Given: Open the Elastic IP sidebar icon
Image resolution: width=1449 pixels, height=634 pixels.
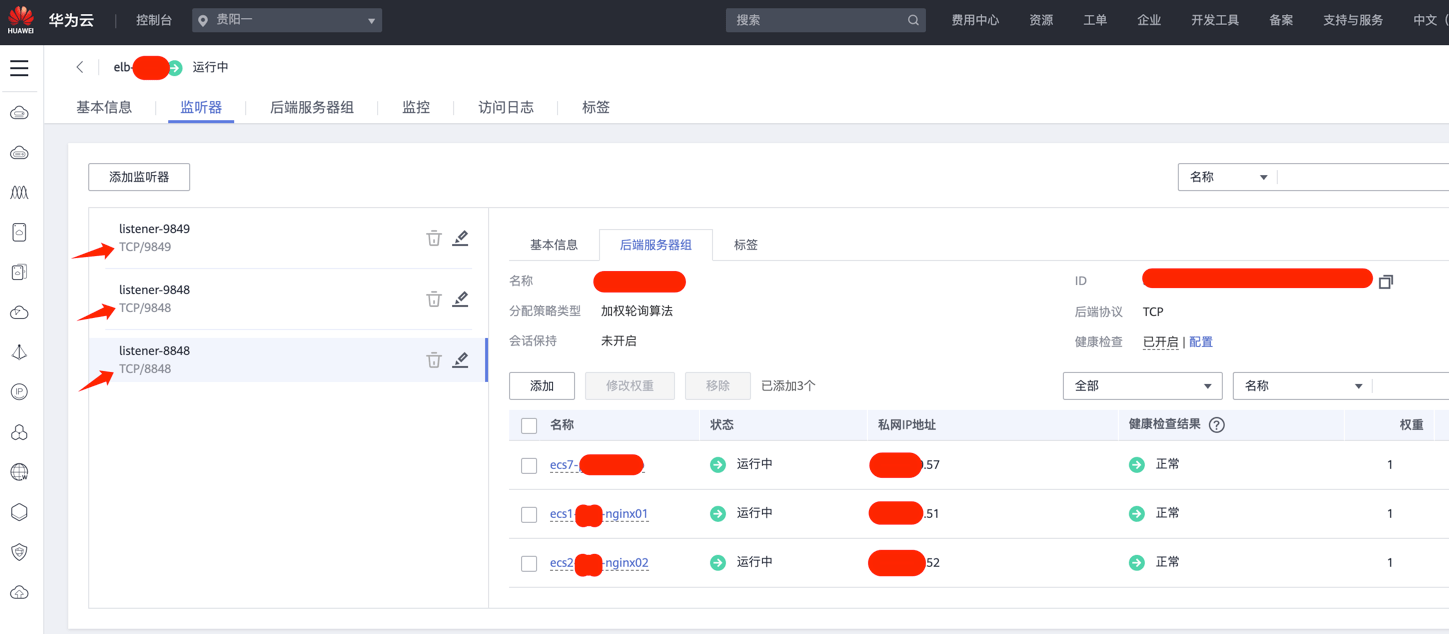Looking at the screenshot, I should click(19, 392).
